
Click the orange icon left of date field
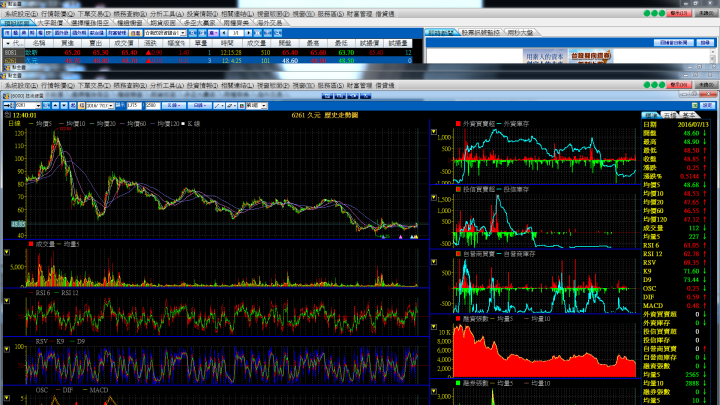pyautogui.click(x=81, y=106)
